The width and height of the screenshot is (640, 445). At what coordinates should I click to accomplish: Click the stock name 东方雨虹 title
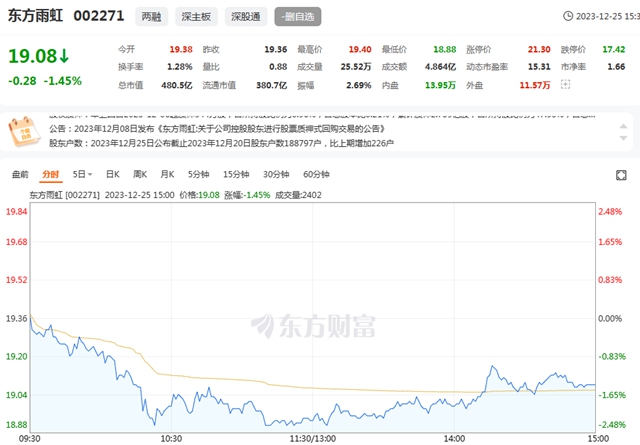[x=36, y=16]
